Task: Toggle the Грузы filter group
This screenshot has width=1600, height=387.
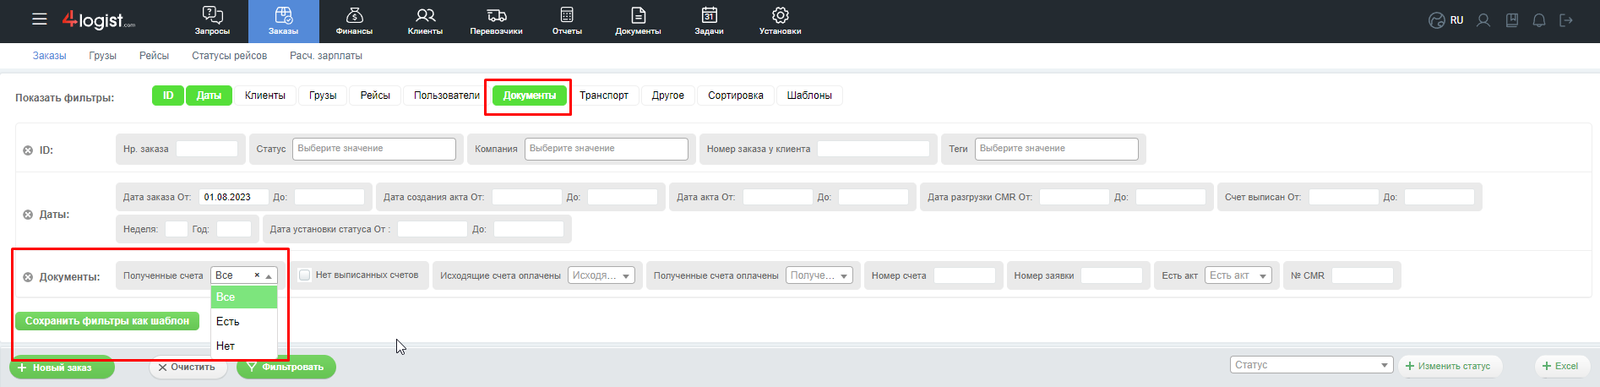Action: click(323, 95)
